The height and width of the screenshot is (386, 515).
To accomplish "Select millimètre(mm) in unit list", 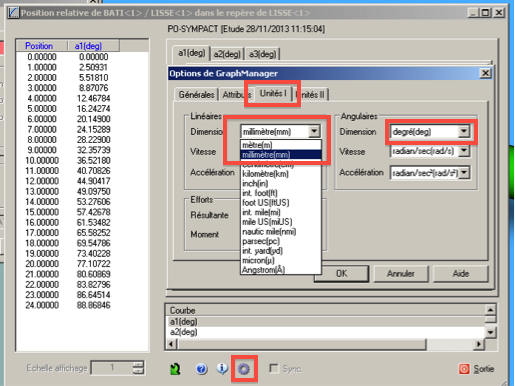I will [281, 155].
